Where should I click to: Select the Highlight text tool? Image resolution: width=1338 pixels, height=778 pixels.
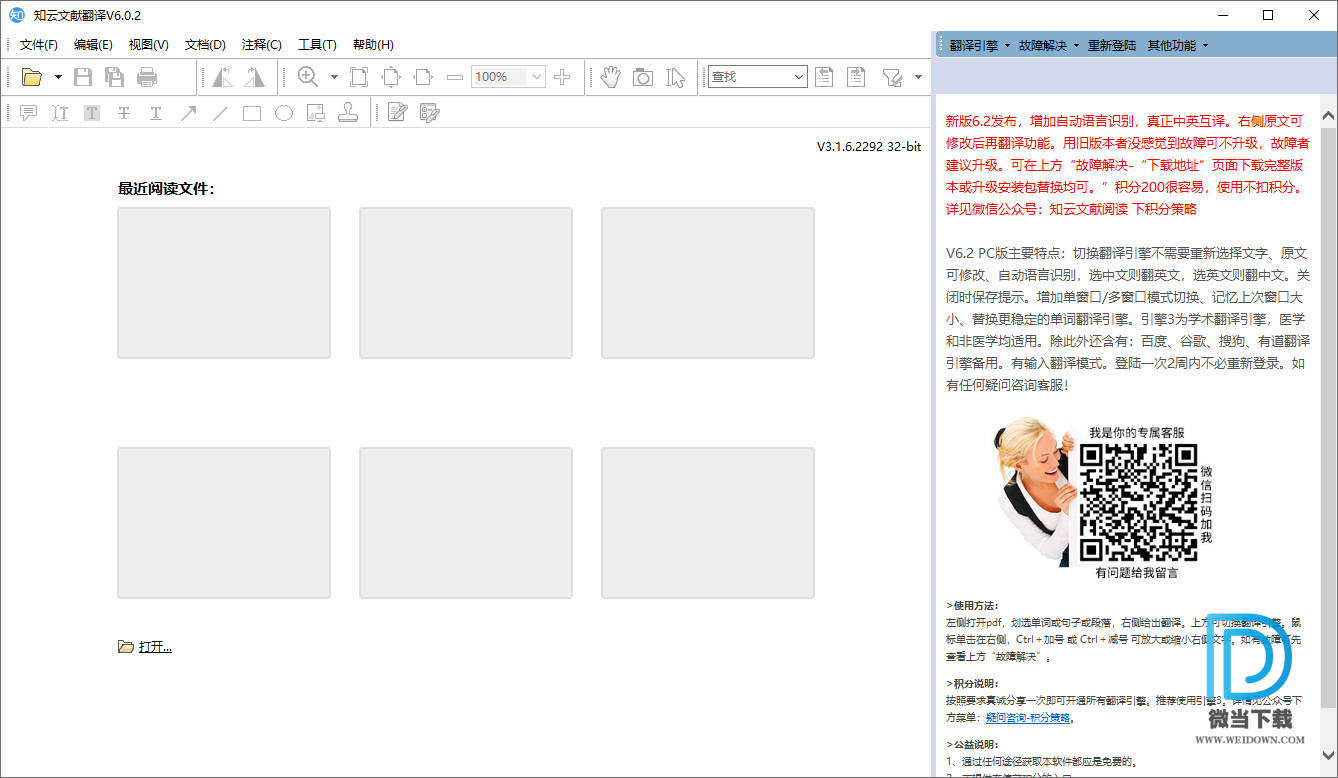[x=92, y=113]
